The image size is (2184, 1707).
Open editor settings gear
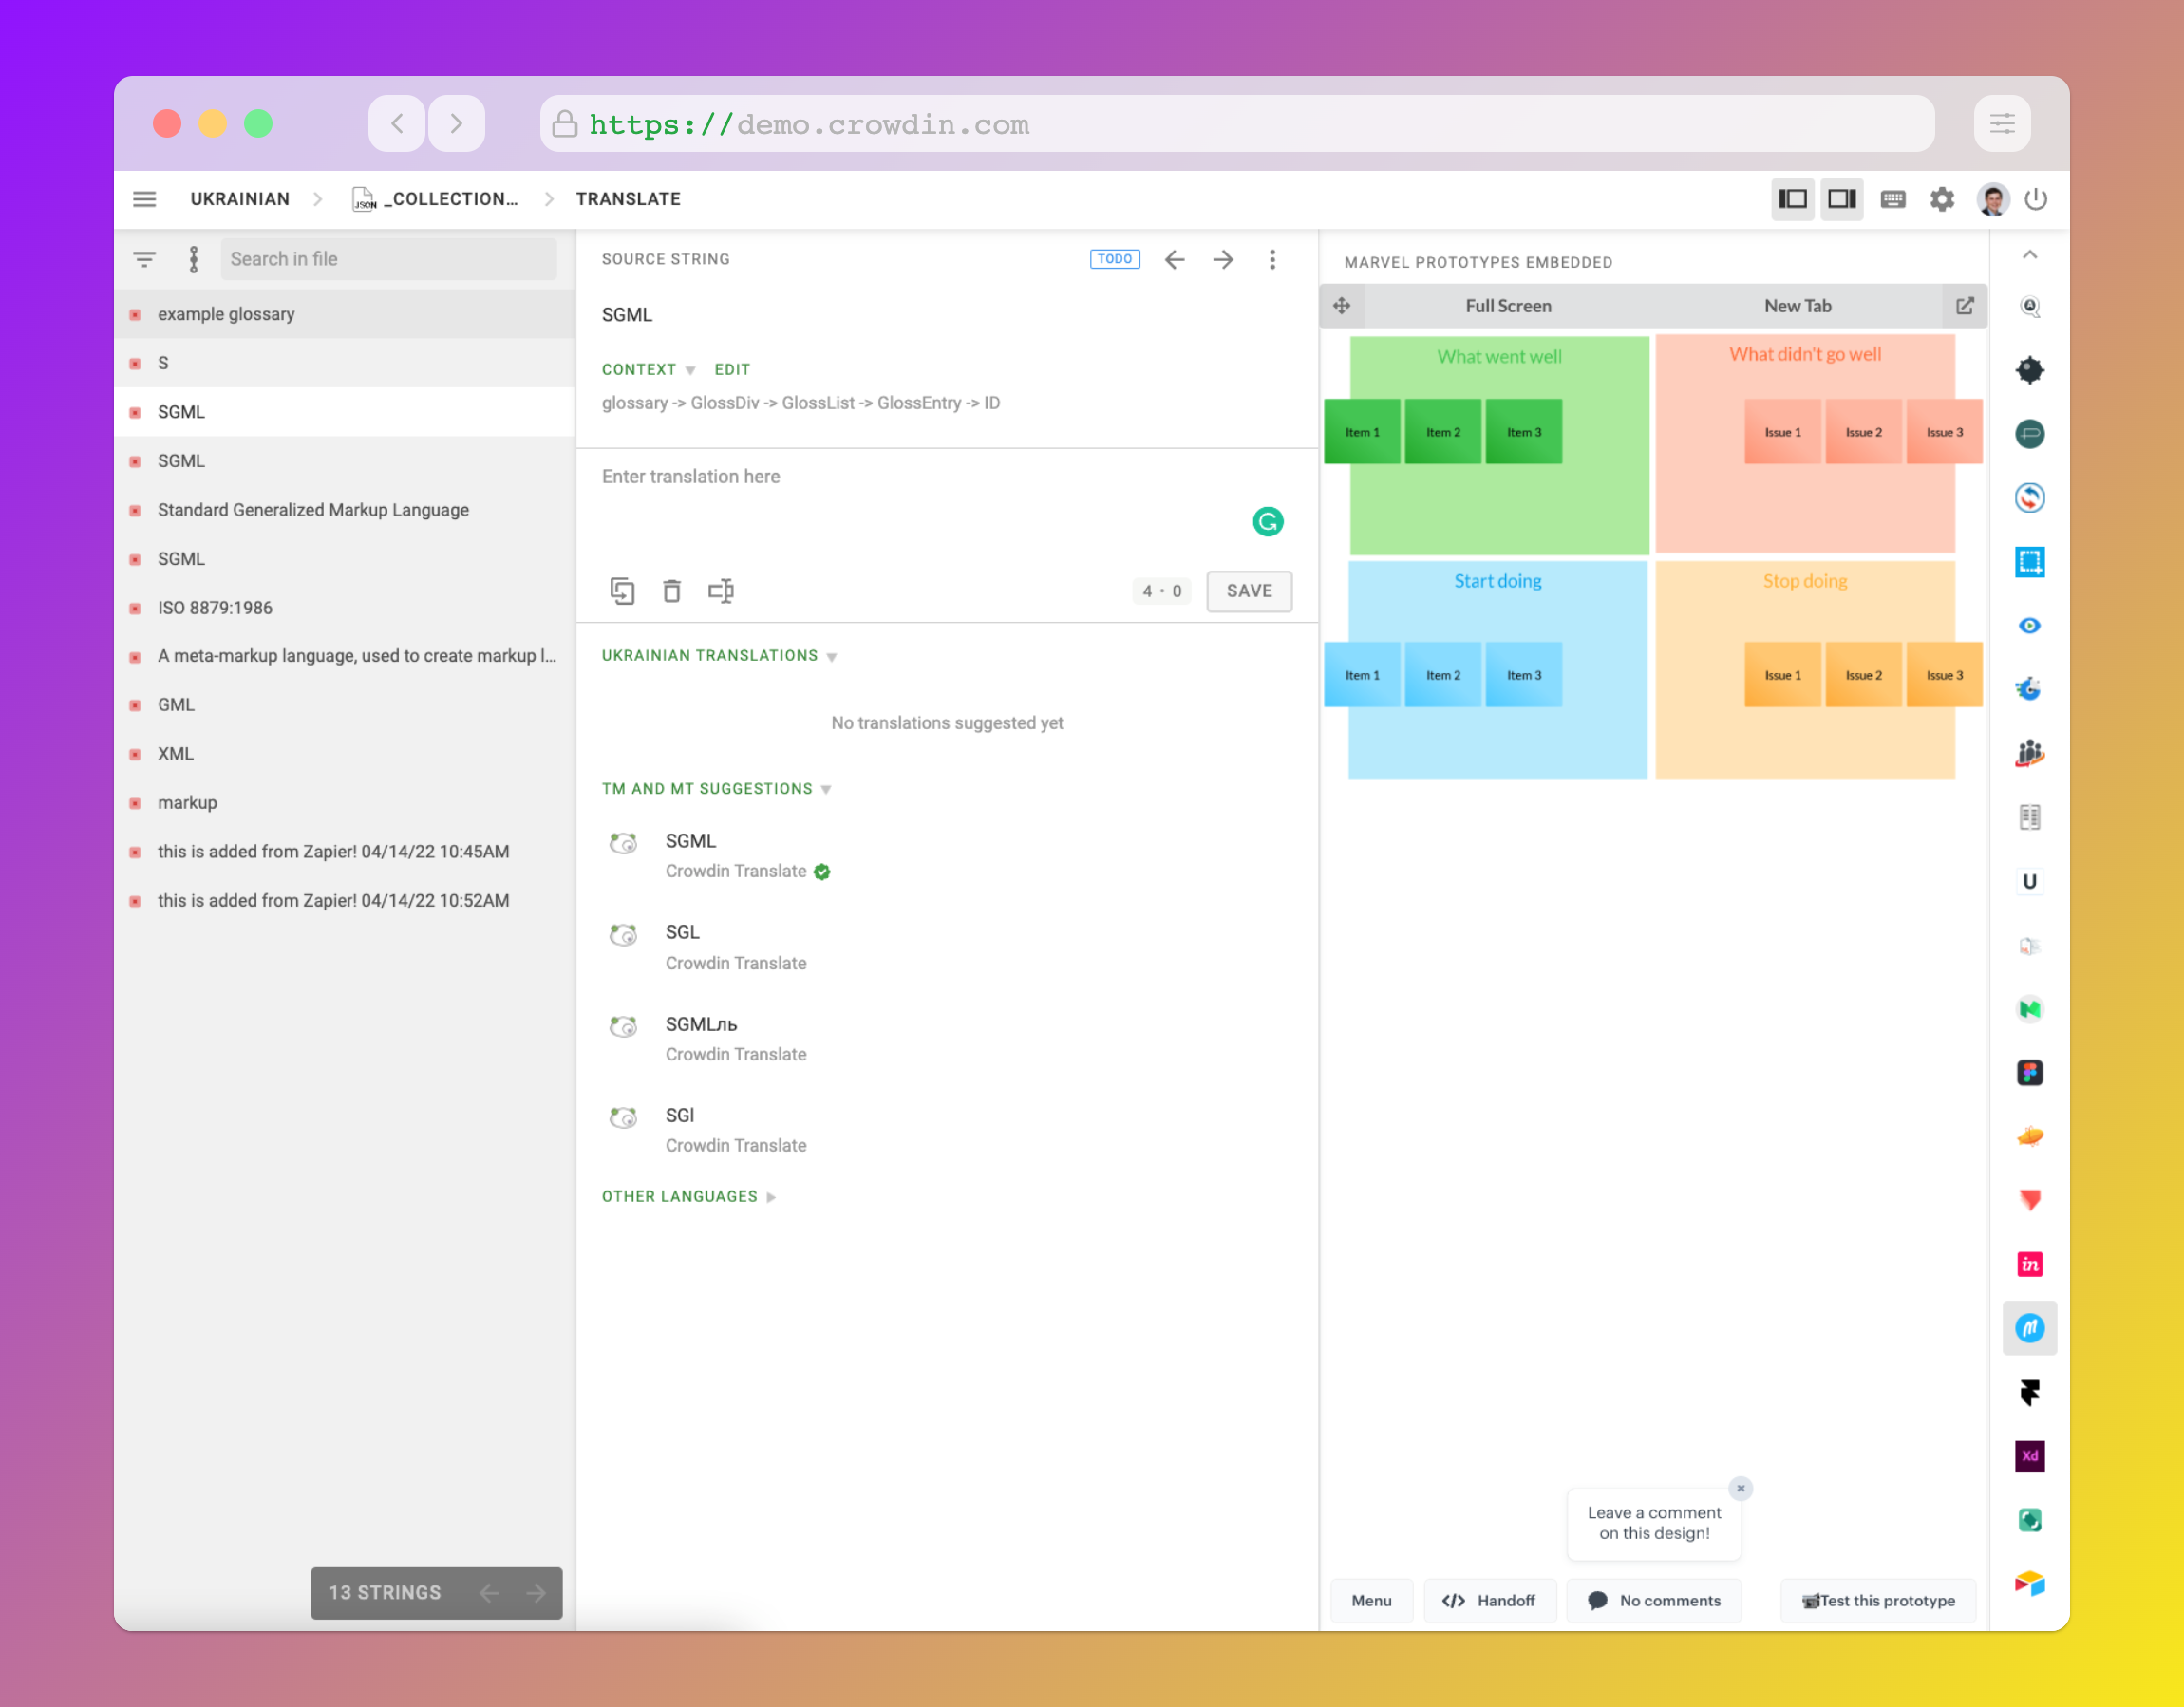(x=1942, y=199)
